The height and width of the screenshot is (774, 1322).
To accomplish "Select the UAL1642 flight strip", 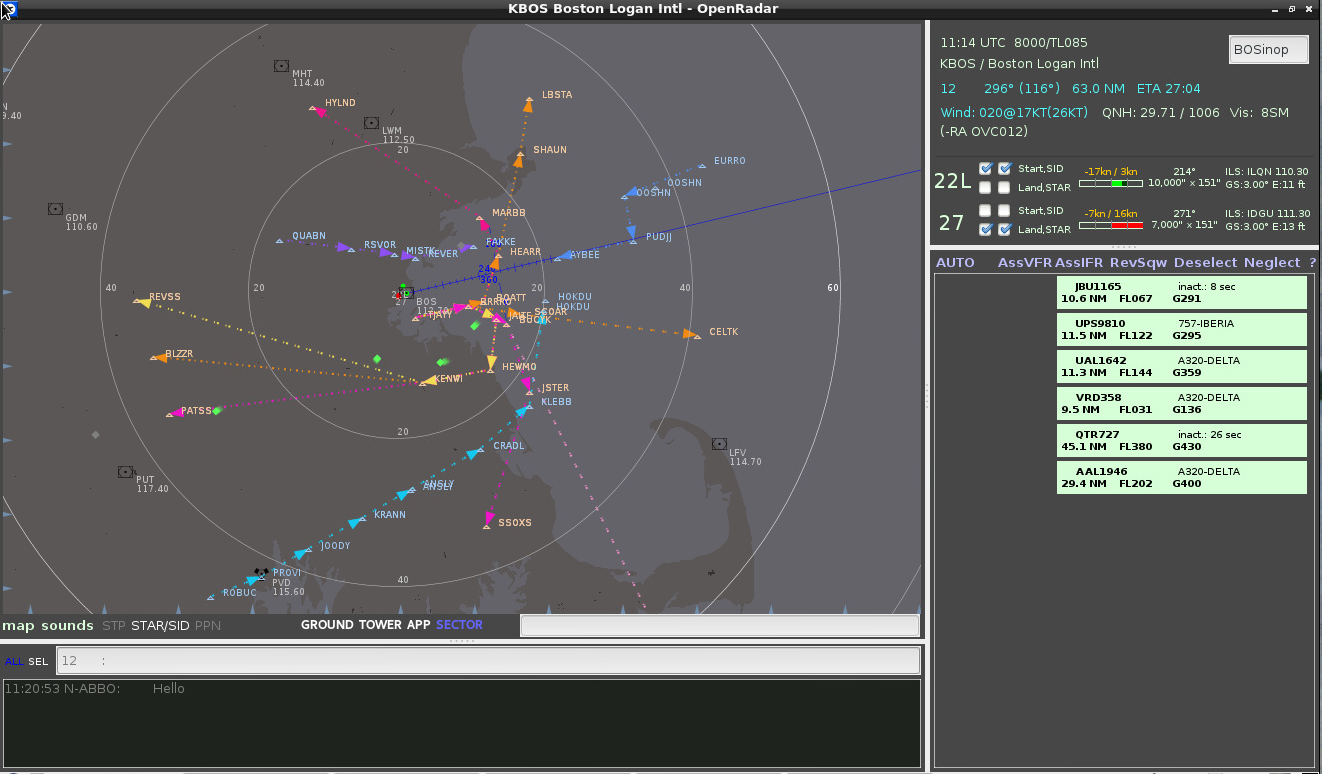I will click(x=1182, y=366).
